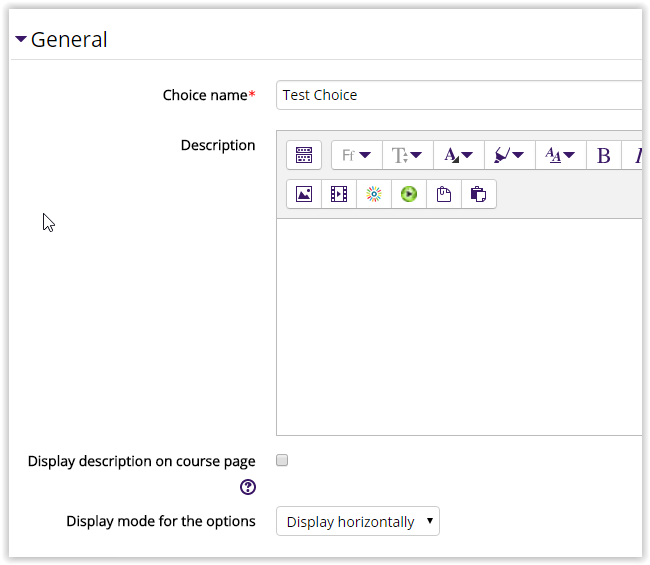Insert Moodle media with the film icon
This screenshot has width=650, height=565.
[339, 194]
